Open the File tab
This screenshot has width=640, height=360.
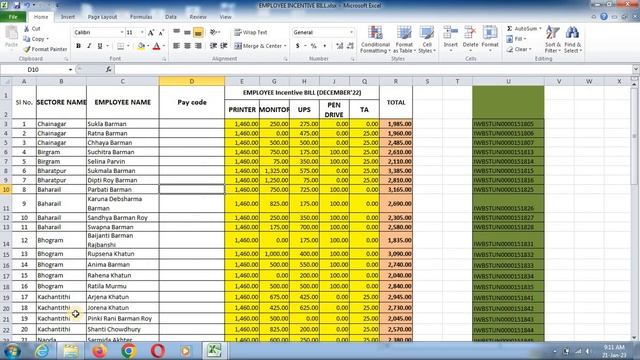pyautogui.click(x=13, y=17)
